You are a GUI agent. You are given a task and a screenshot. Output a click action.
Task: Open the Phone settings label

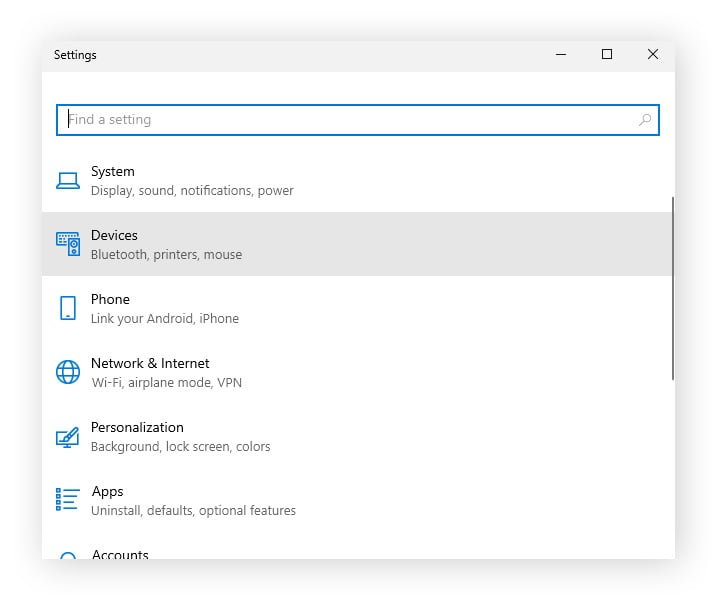pyautogui.click(x=110, y=299)
